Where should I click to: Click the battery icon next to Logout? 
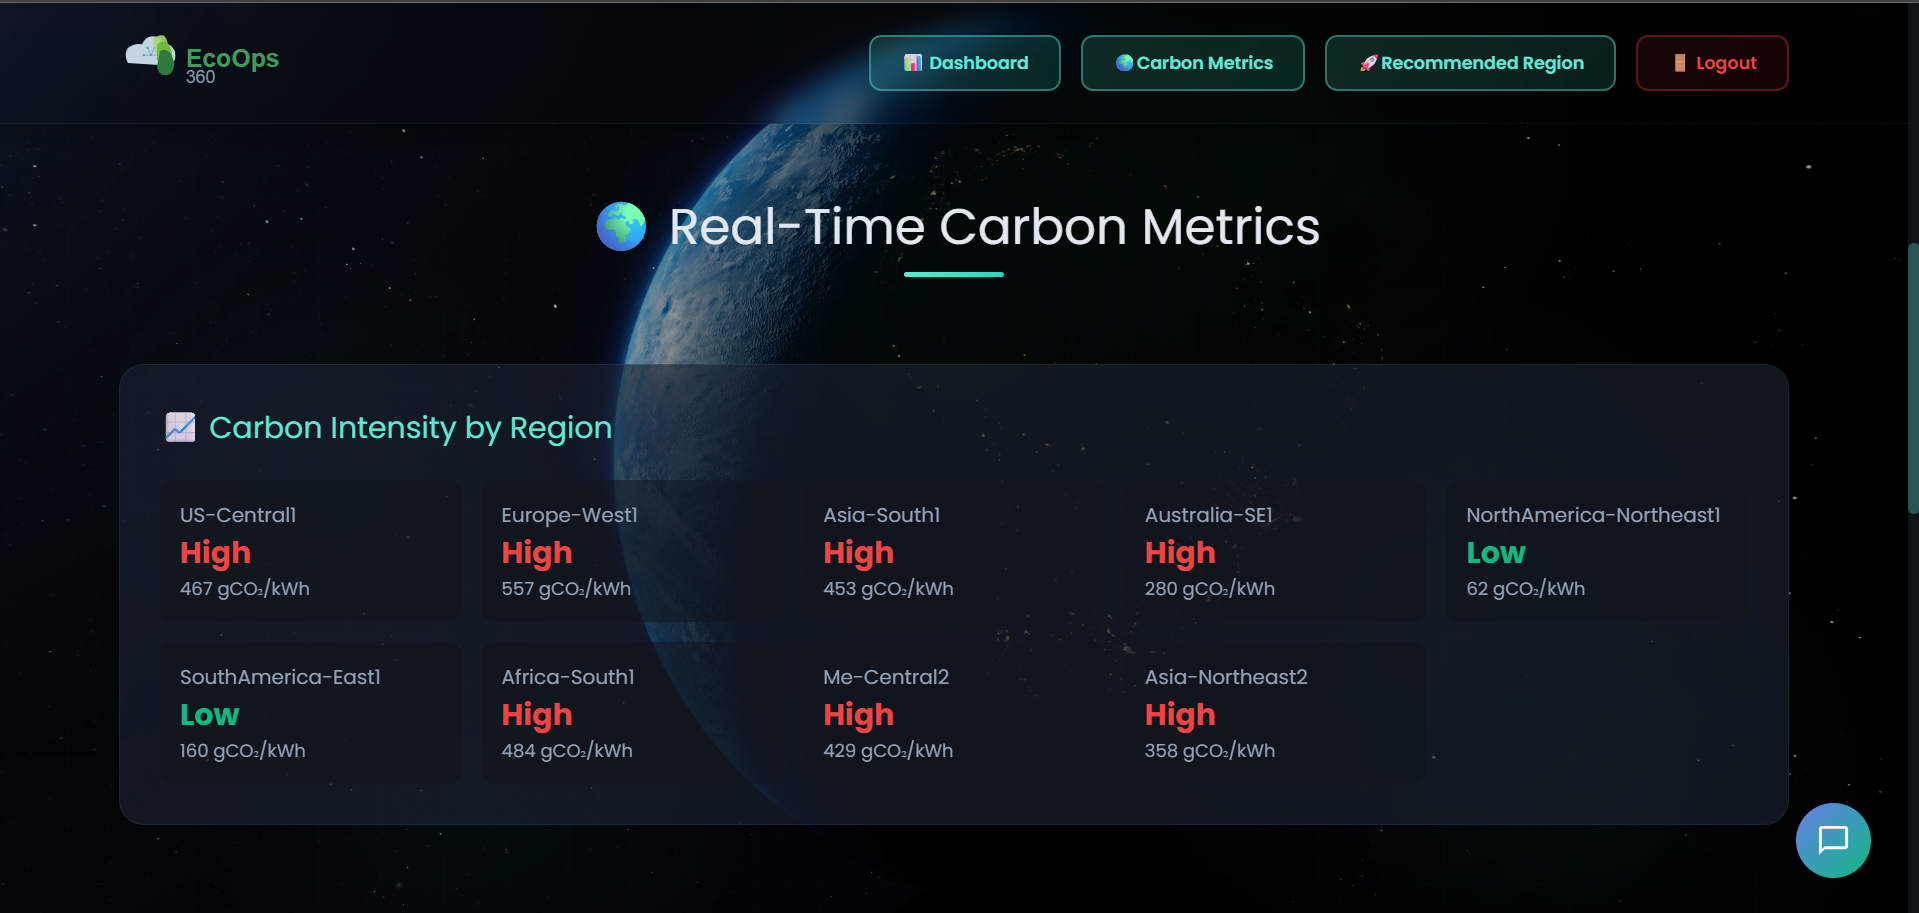click(1678, 62)
